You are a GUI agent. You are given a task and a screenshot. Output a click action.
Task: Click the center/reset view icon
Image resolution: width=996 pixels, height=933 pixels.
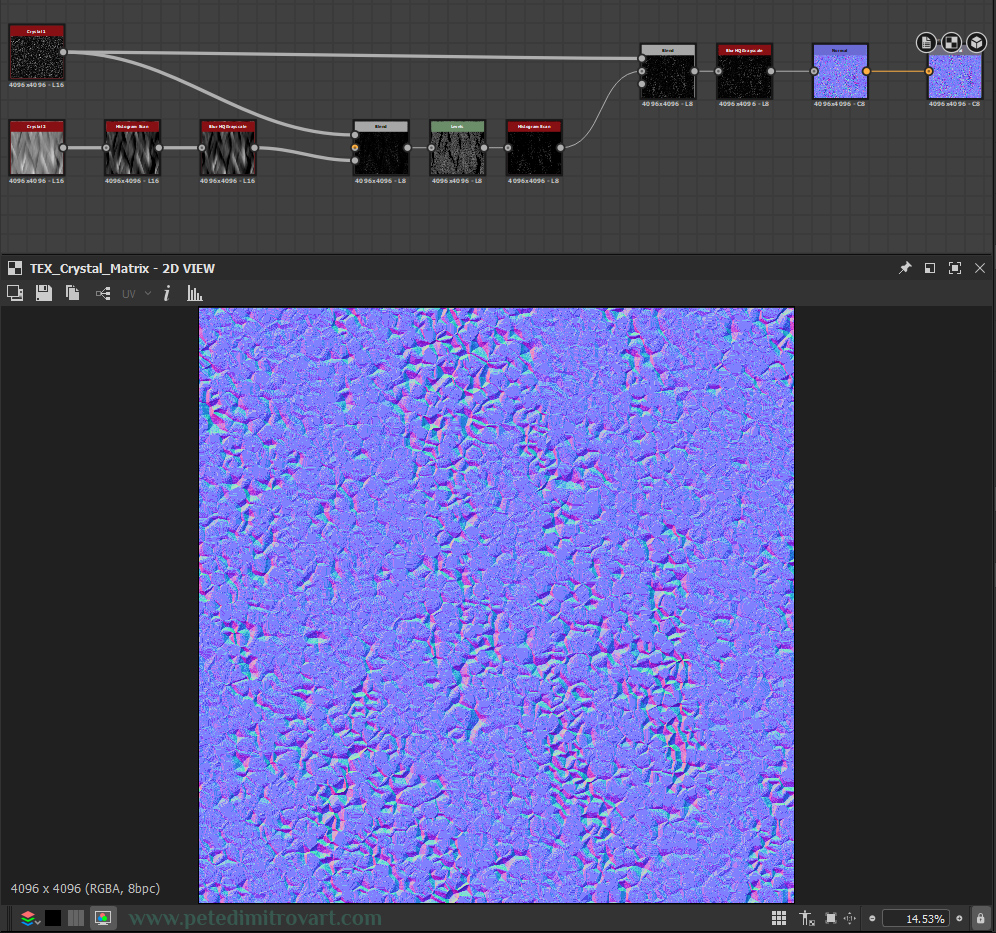coord(850,918)
